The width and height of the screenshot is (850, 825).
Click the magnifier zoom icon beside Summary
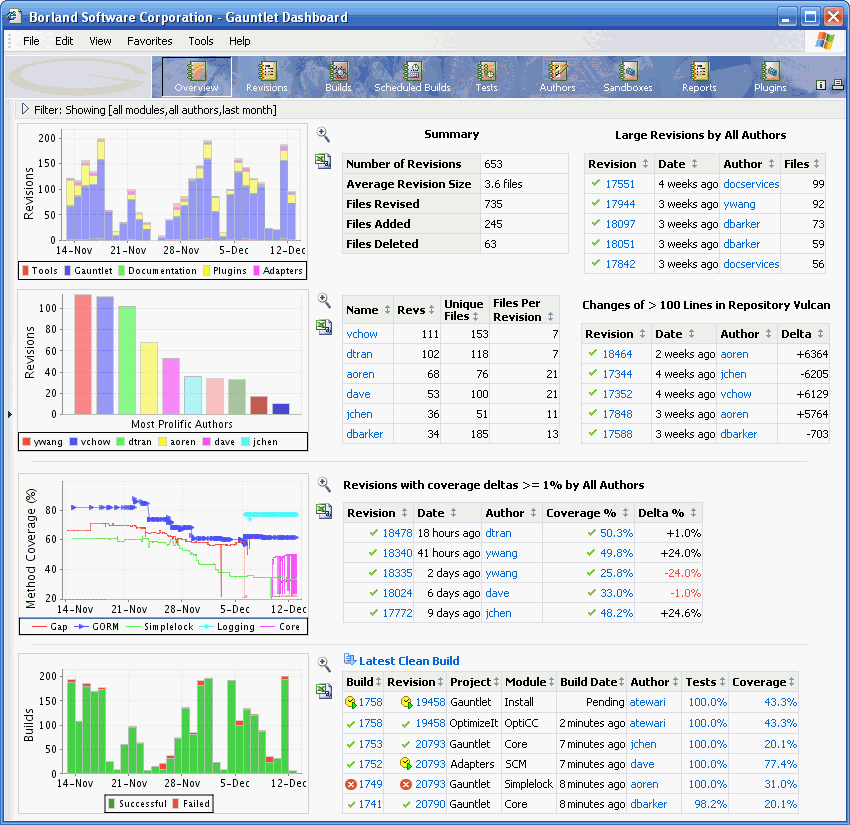[x=323, y=135]
